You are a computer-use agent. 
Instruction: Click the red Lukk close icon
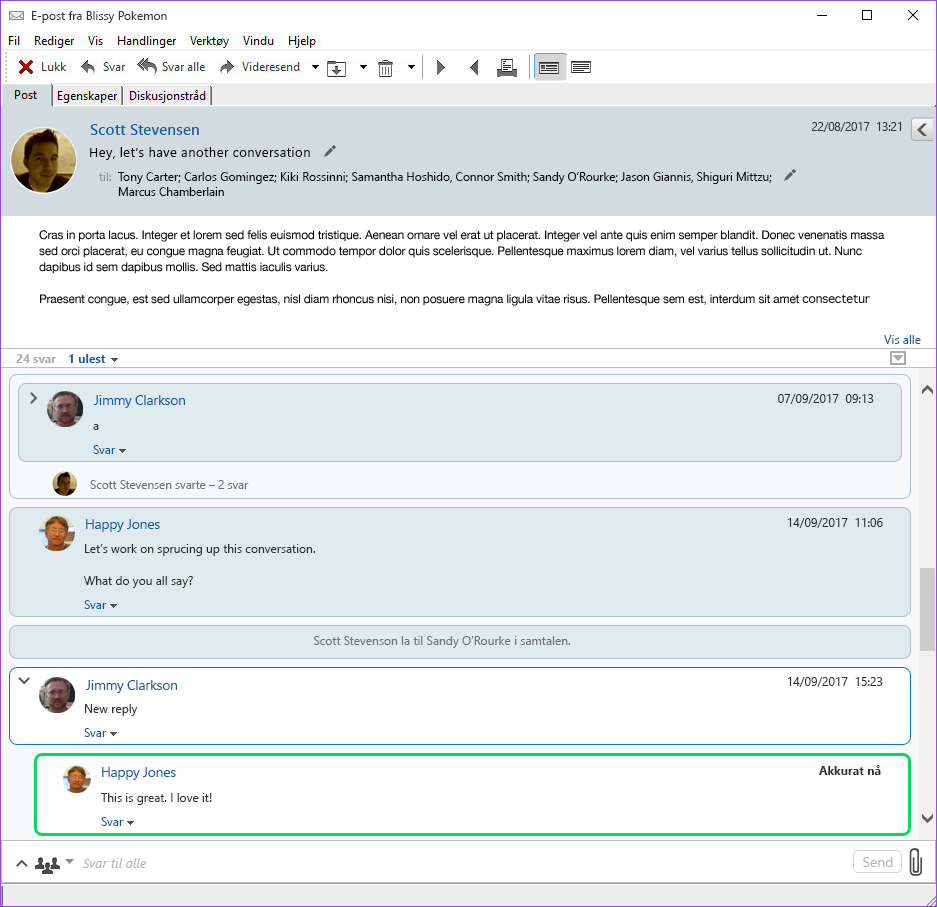coord(26,67)
